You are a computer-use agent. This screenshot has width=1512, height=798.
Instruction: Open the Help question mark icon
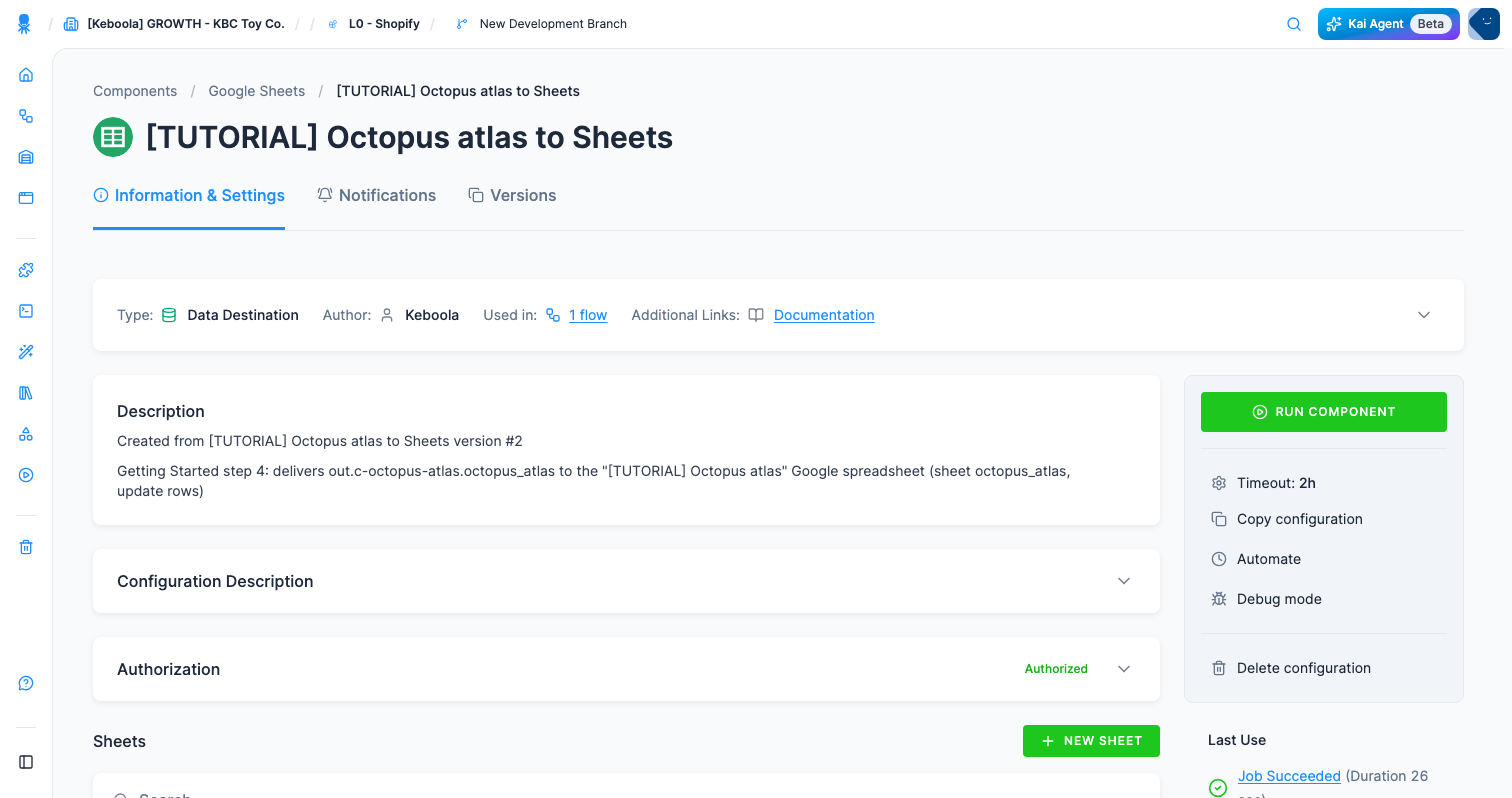[26, 683]
